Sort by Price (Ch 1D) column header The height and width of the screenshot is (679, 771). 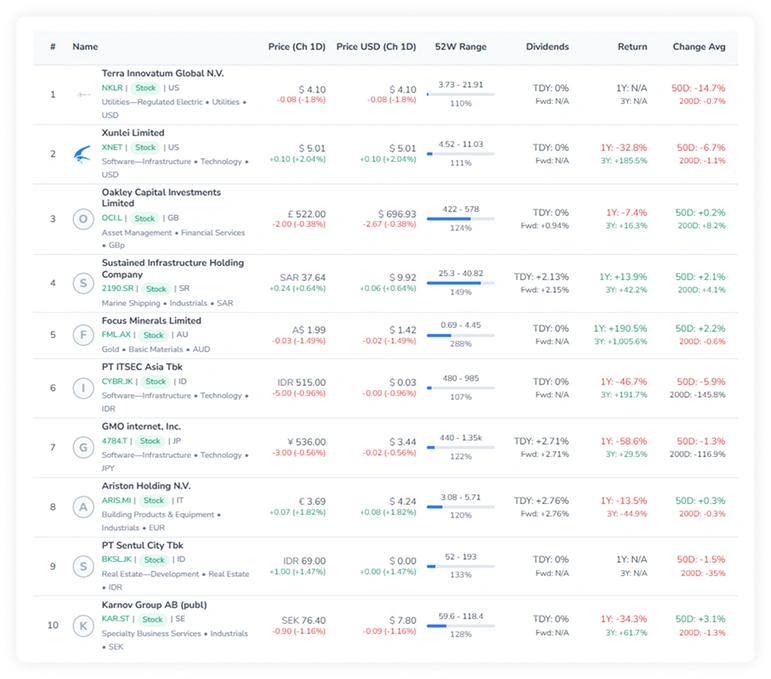[297, 47]
